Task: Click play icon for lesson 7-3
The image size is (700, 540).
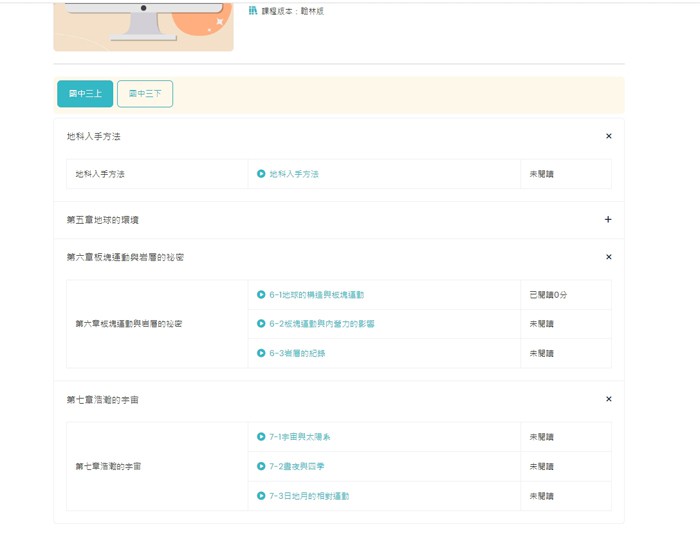Action: 261,496
